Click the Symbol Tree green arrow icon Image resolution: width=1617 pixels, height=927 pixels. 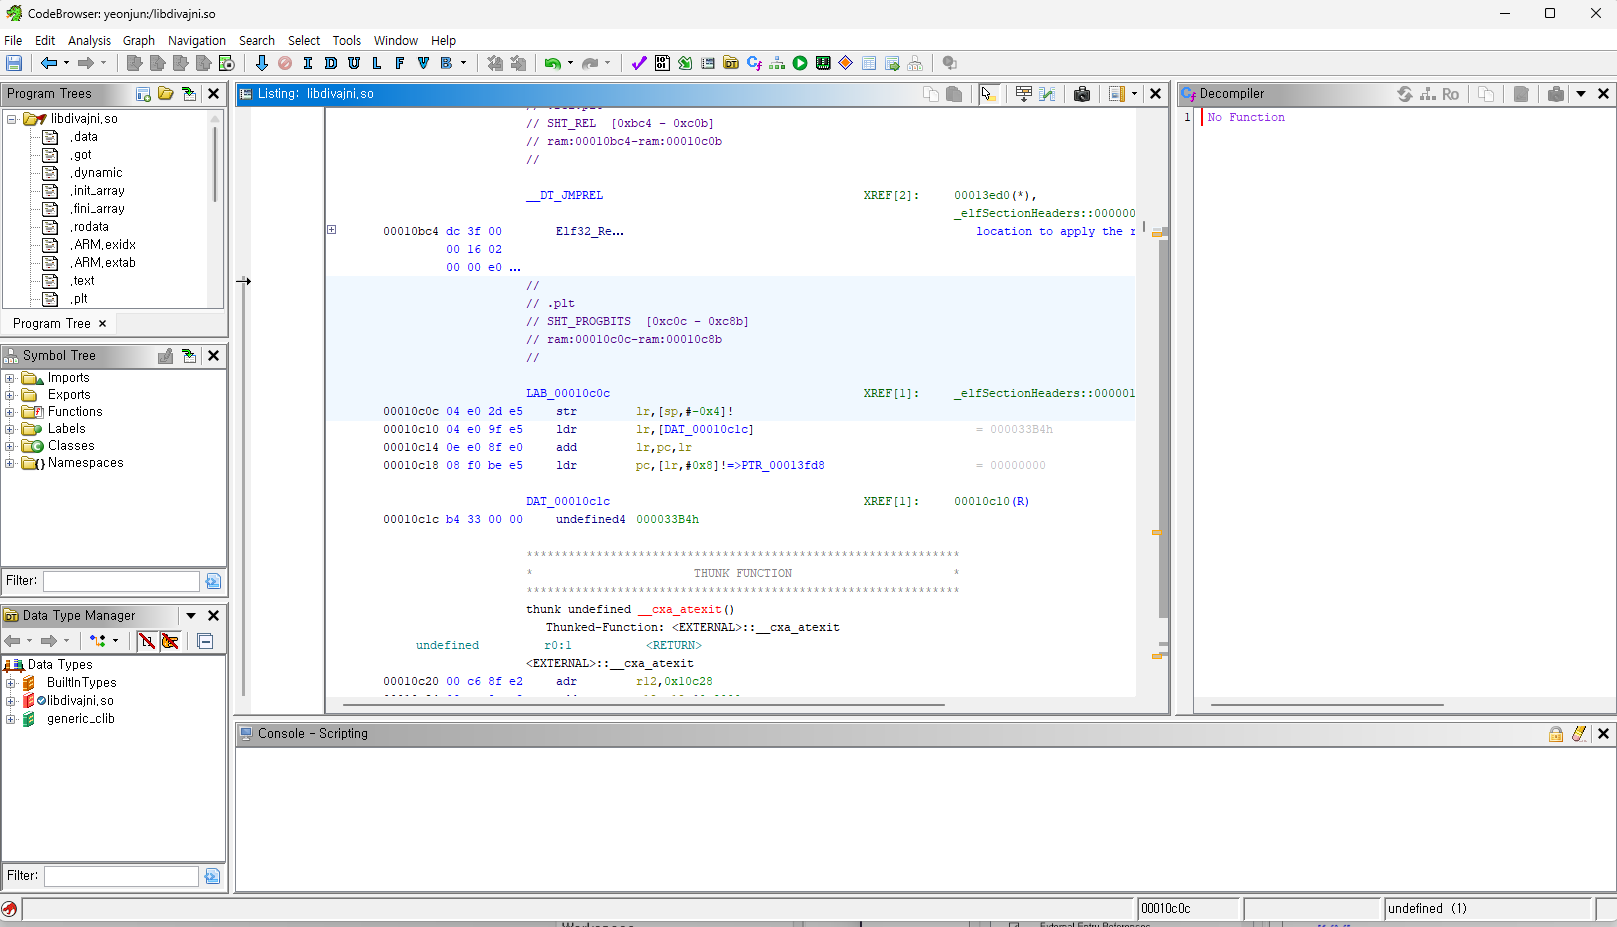[189, 356]
